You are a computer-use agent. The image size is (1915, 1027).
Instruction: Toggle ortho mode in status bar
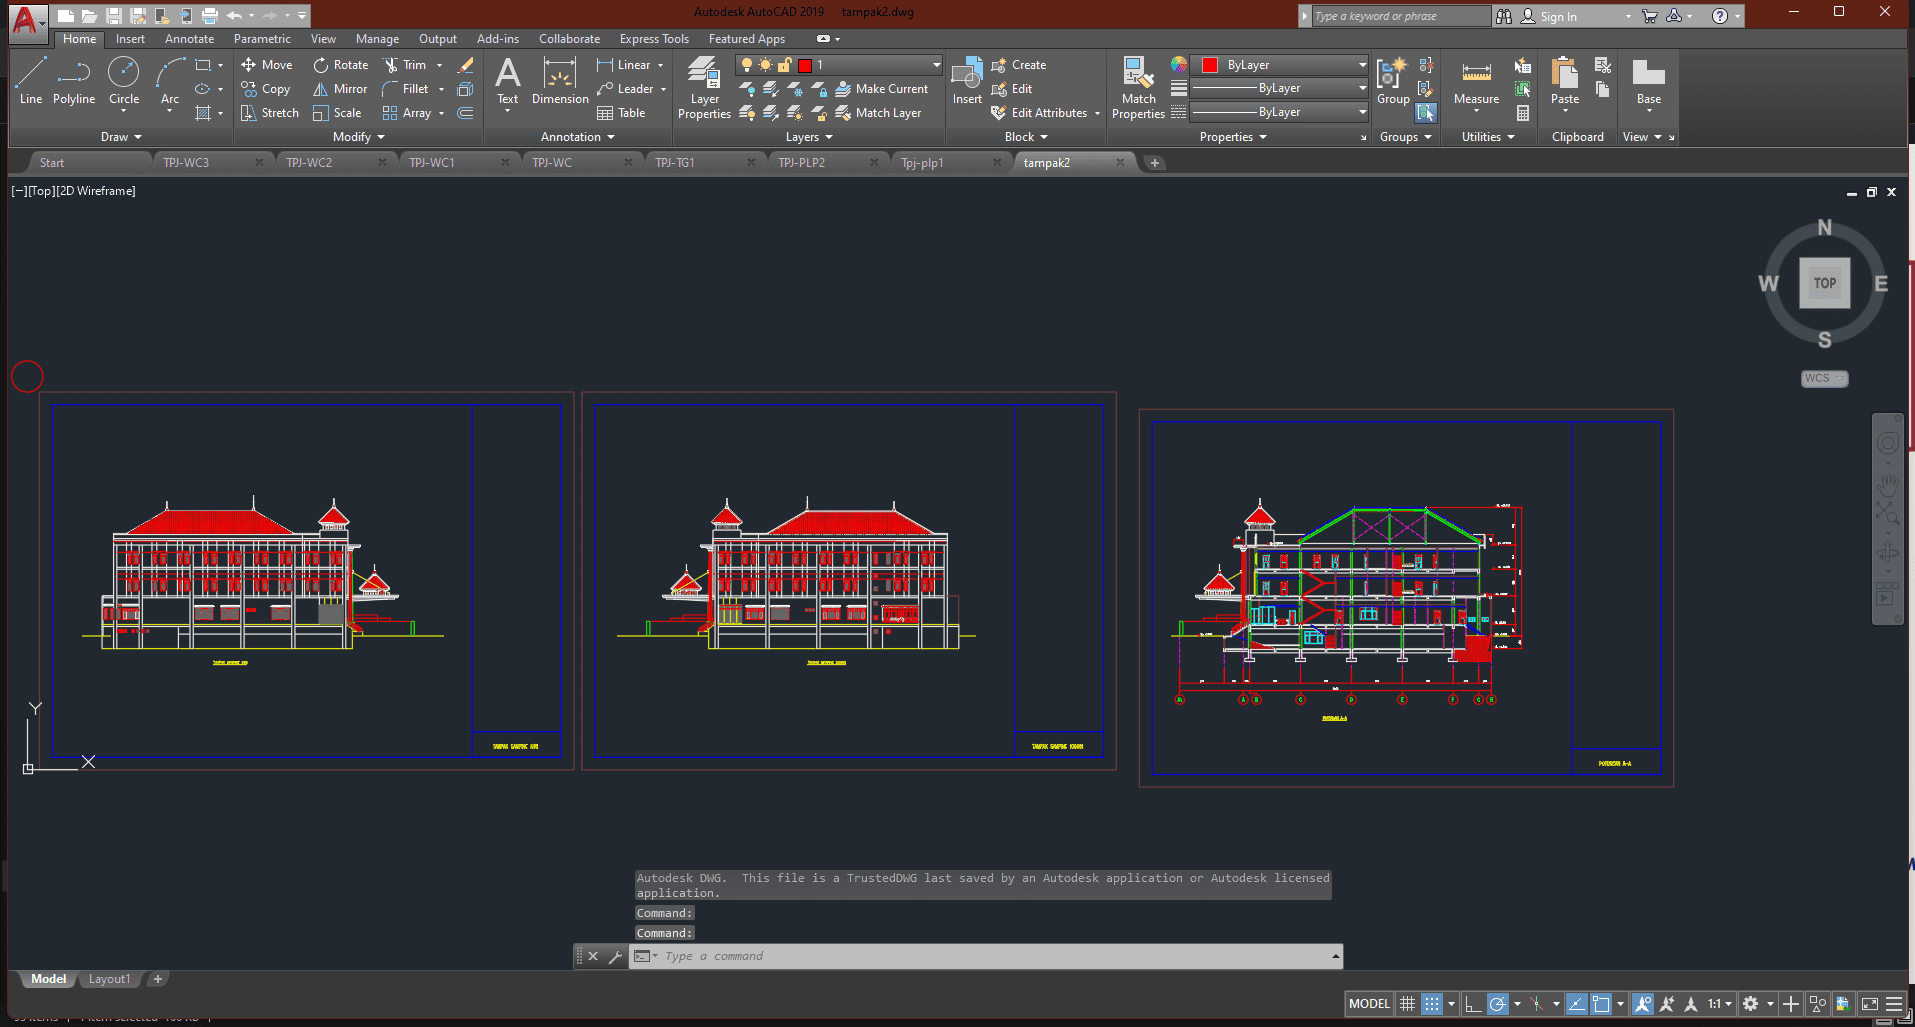click(1472, 1004)
